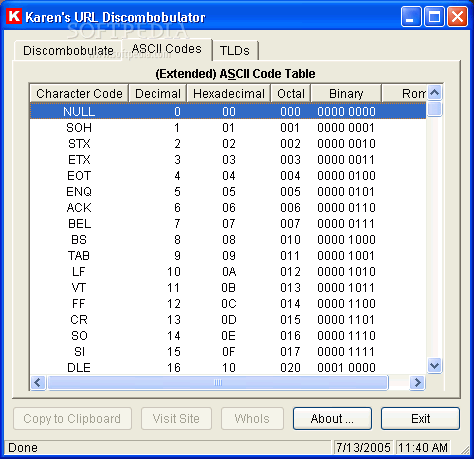
Task: Select the FF row
Action: click(228, 303)
